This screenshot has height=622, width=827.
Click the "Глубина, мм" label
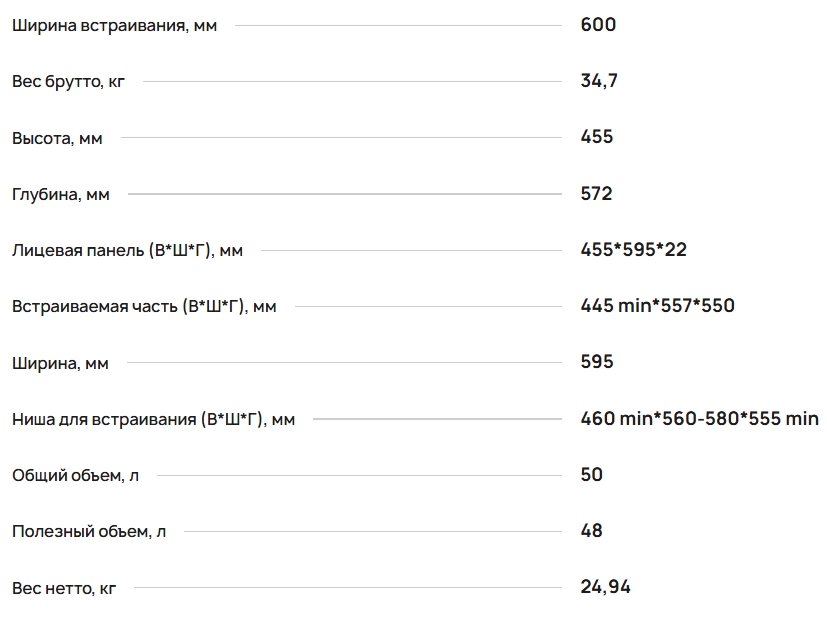(61, 195)
